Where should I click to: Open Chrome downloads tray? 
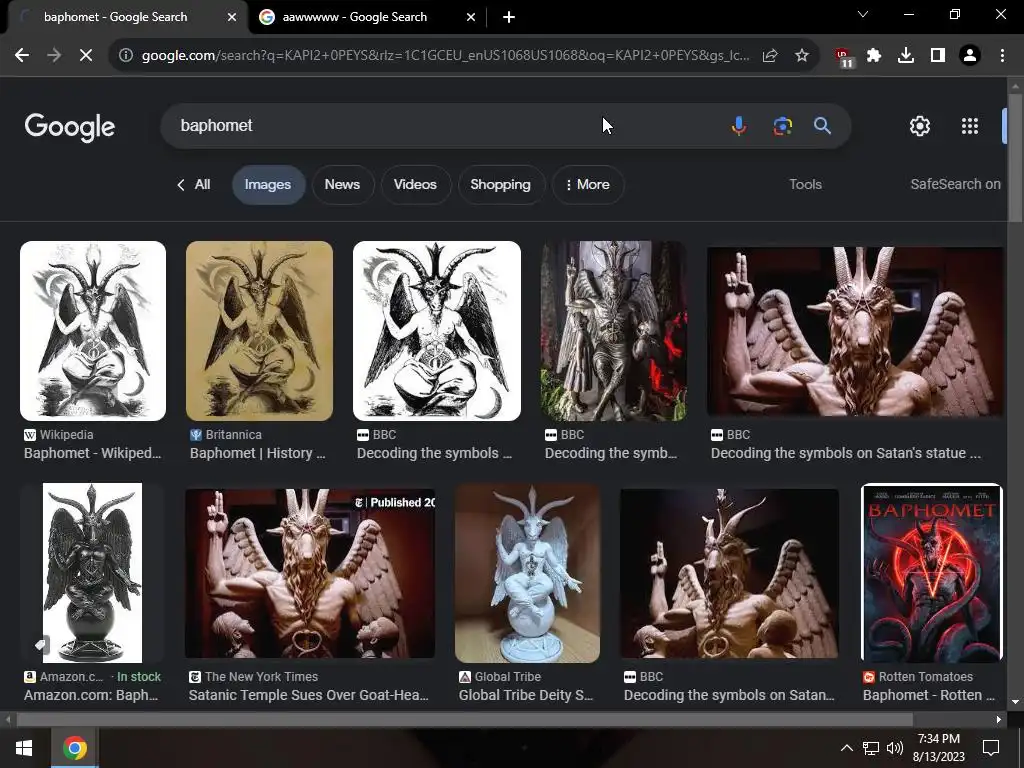(906, 56)
